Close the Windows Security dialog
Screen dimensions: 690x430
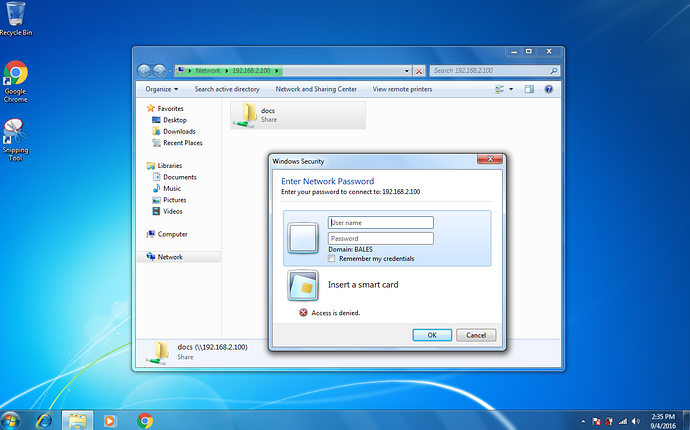click(490, 159)
